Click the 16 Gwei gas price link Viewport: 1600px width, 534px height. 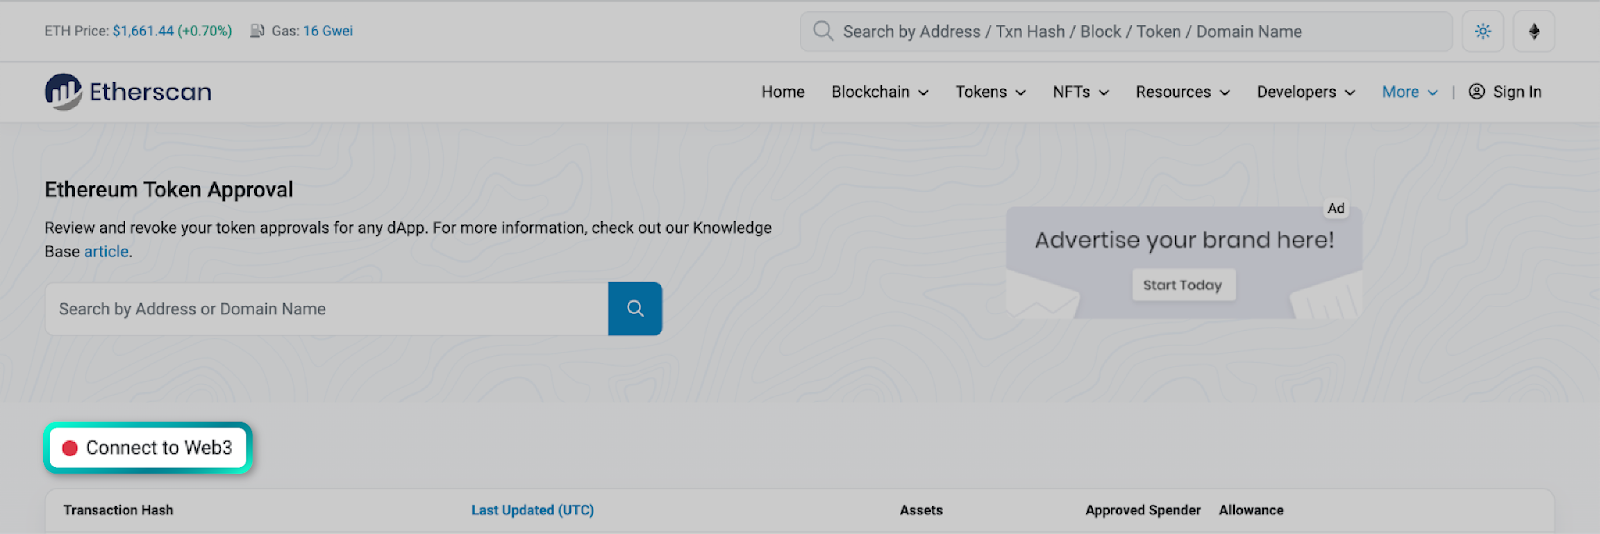click(x=328, y=31)
